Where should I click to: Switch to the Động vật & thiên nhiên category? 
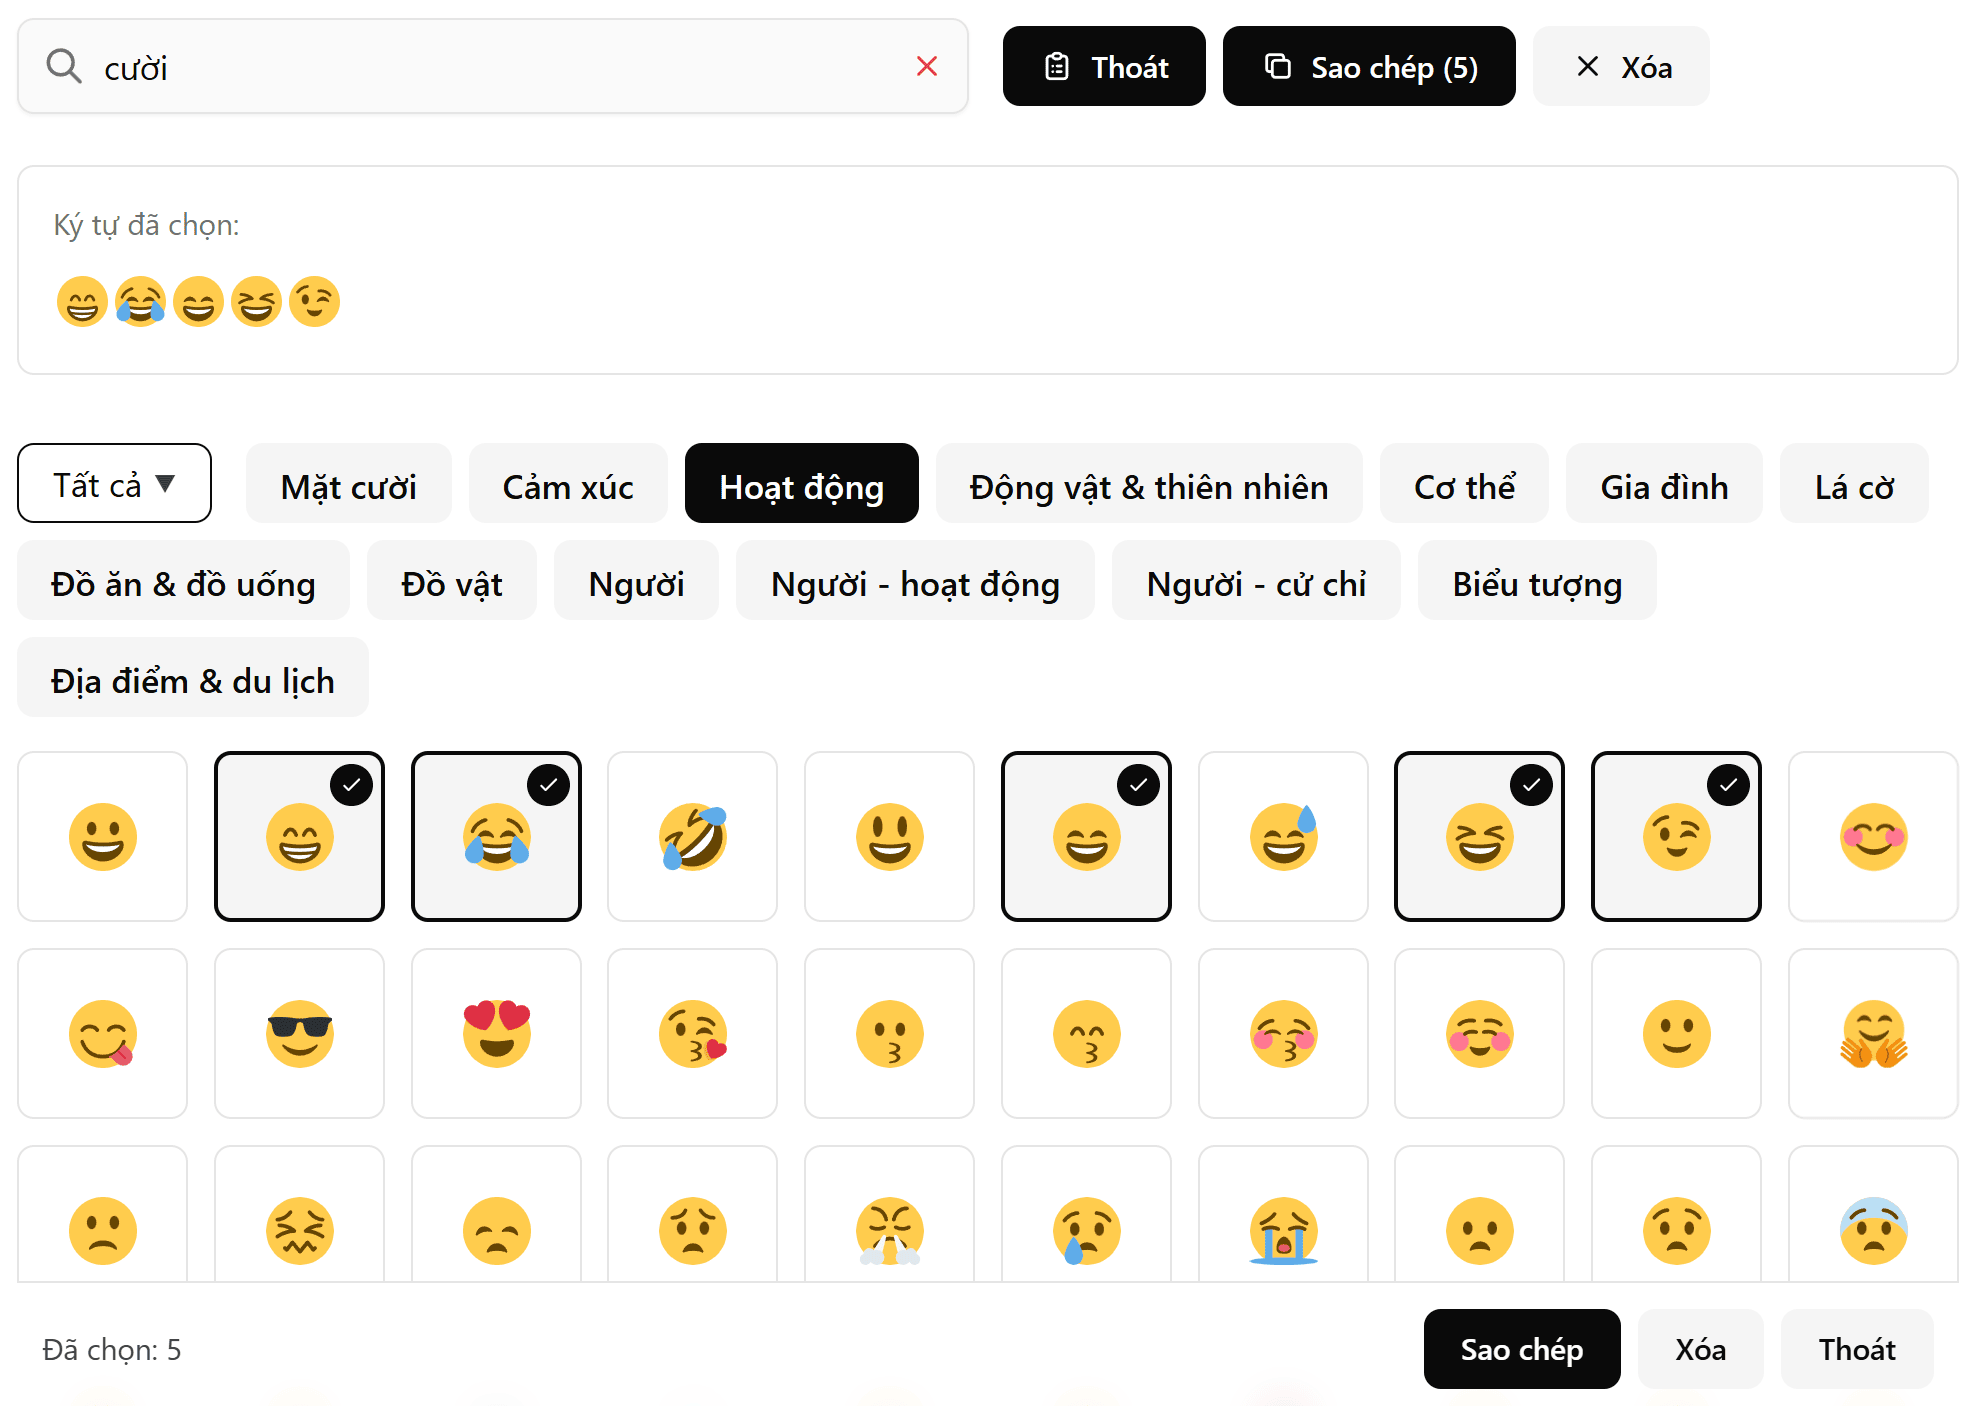click(x=1148, y=485)
